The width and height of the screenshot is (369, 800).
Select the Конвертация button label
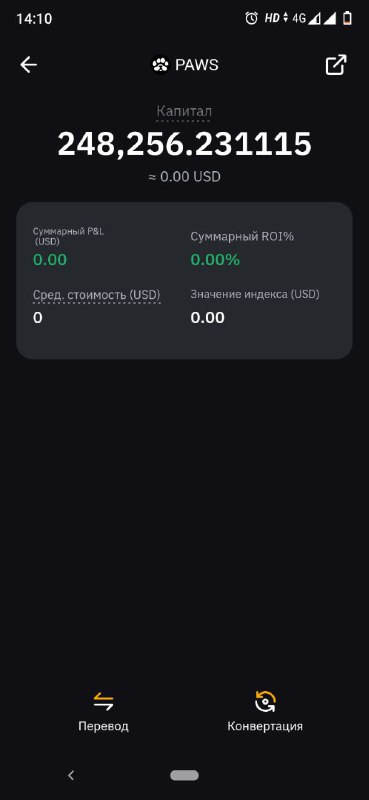click(x=265, y=726)
